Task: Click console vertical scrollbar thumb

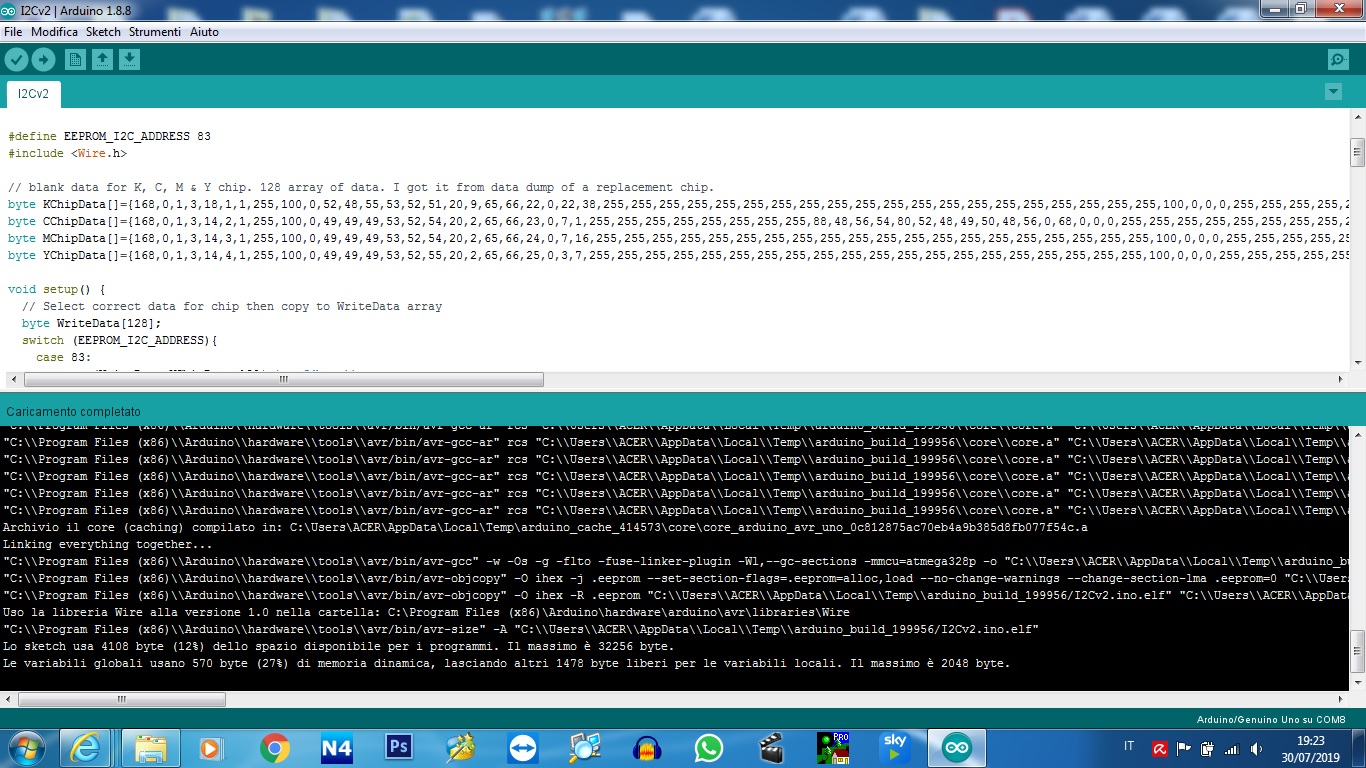Action: pyautogui.click(x=1357, y=651)
